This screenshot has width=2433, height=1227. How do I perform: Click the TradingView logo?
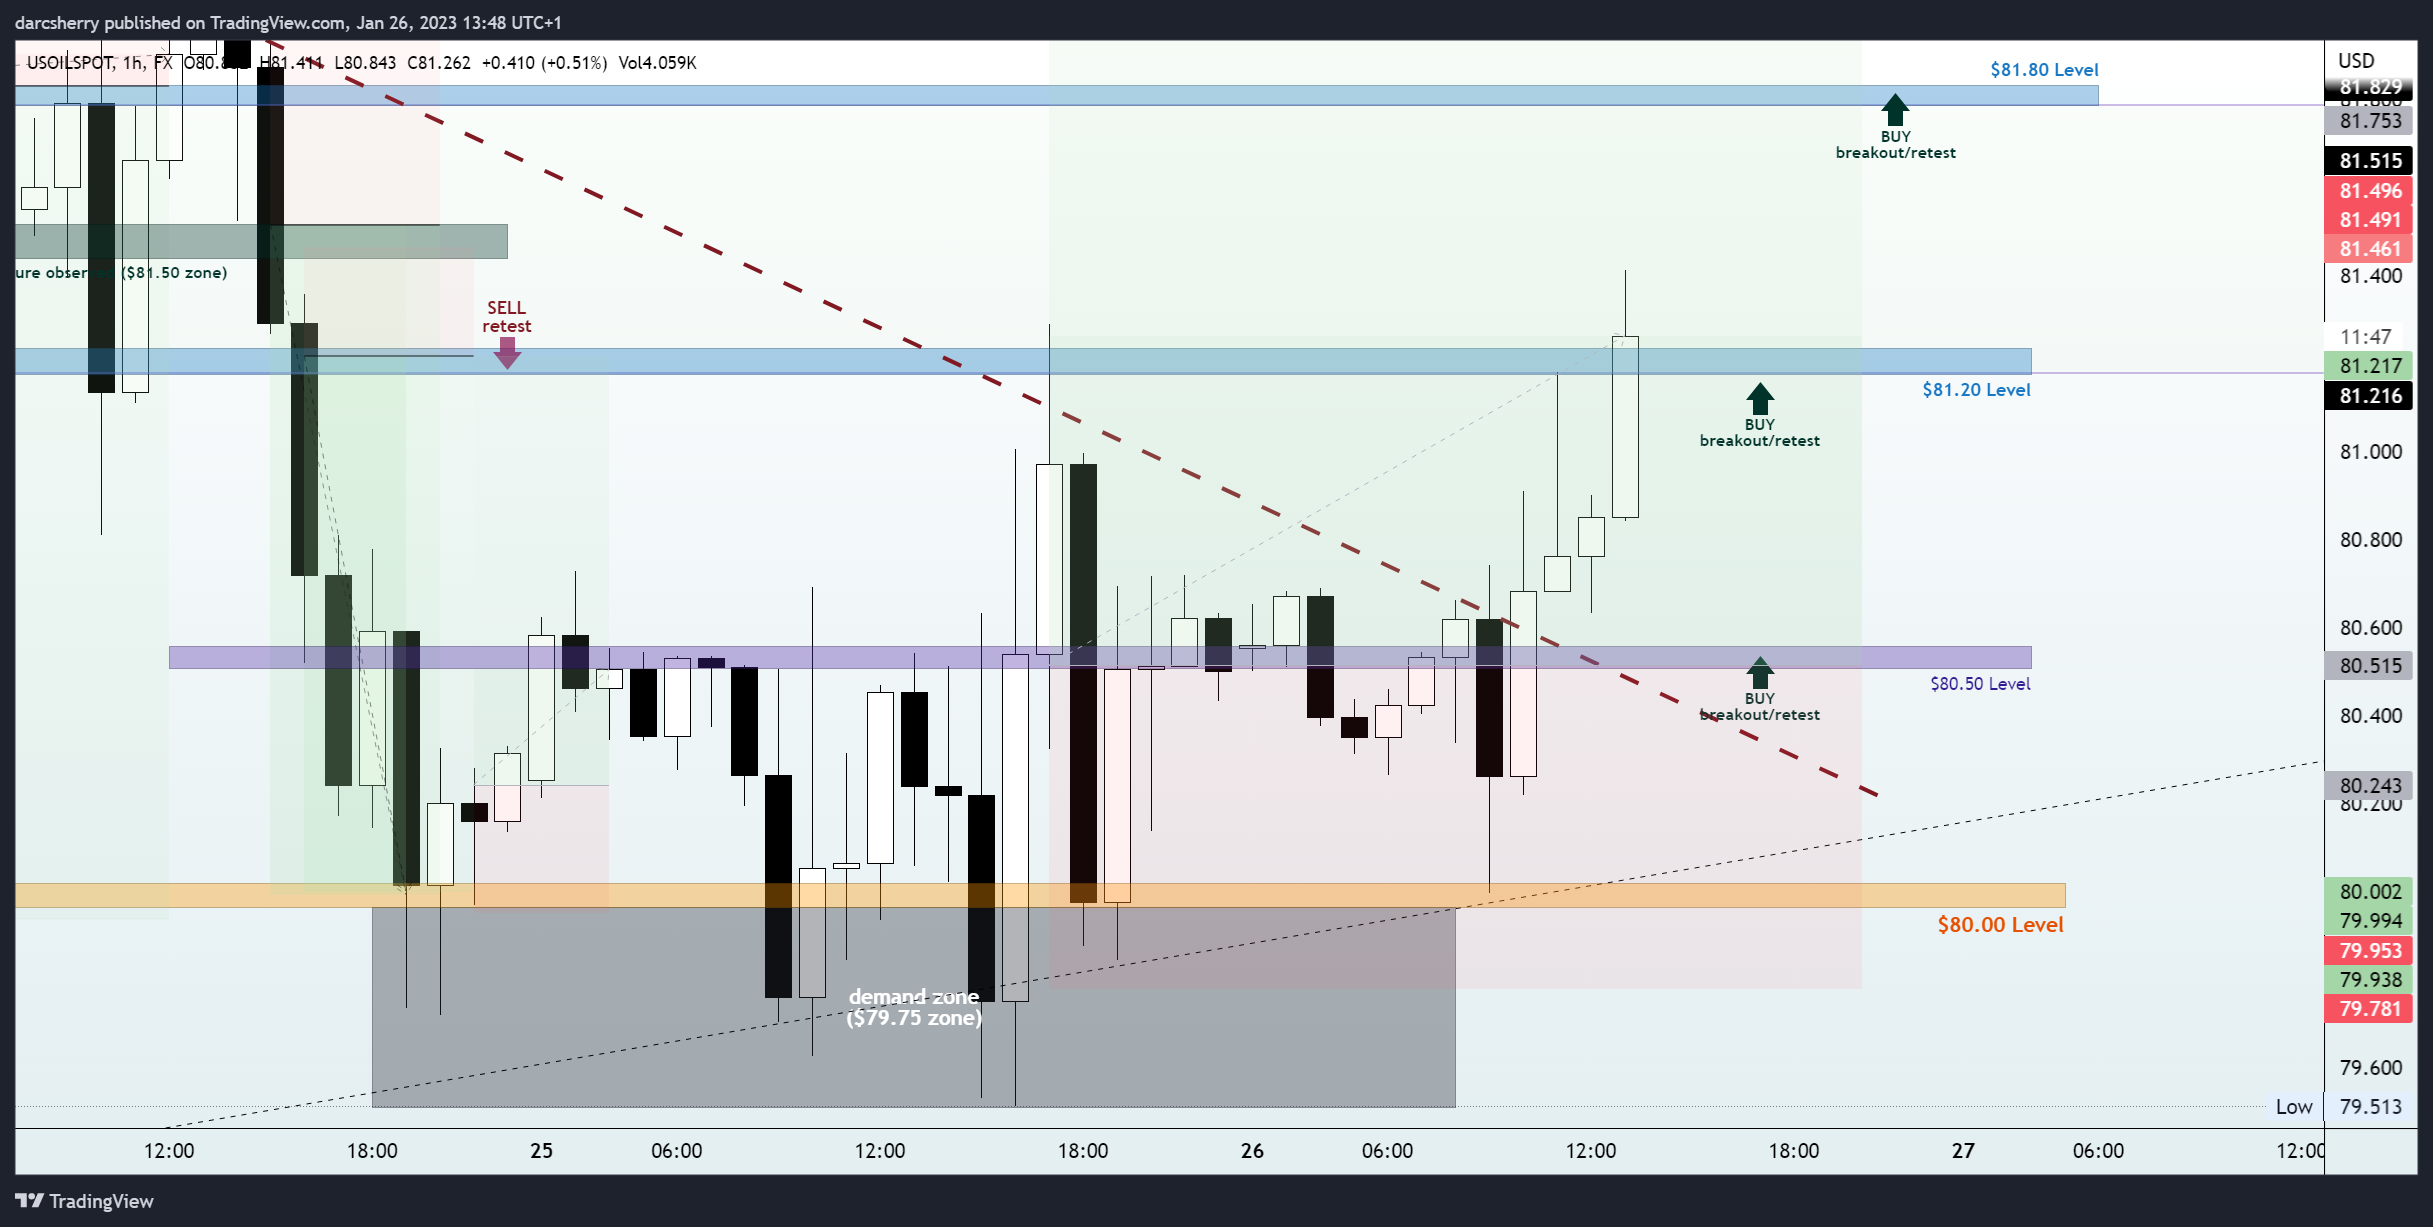(85, 1201)
